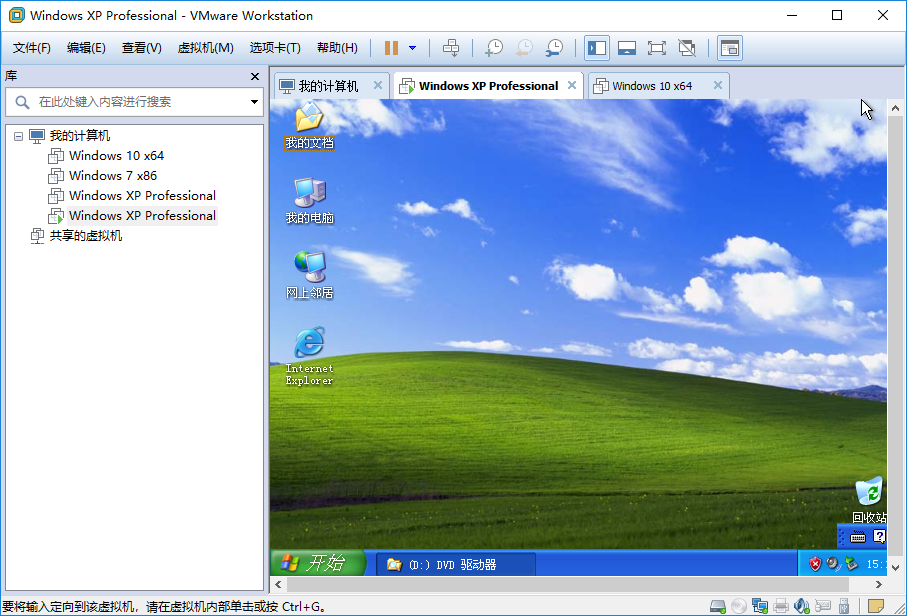Toggle the thumbnail bar
Screen dimensions: 907x616
tap(626, 47)
